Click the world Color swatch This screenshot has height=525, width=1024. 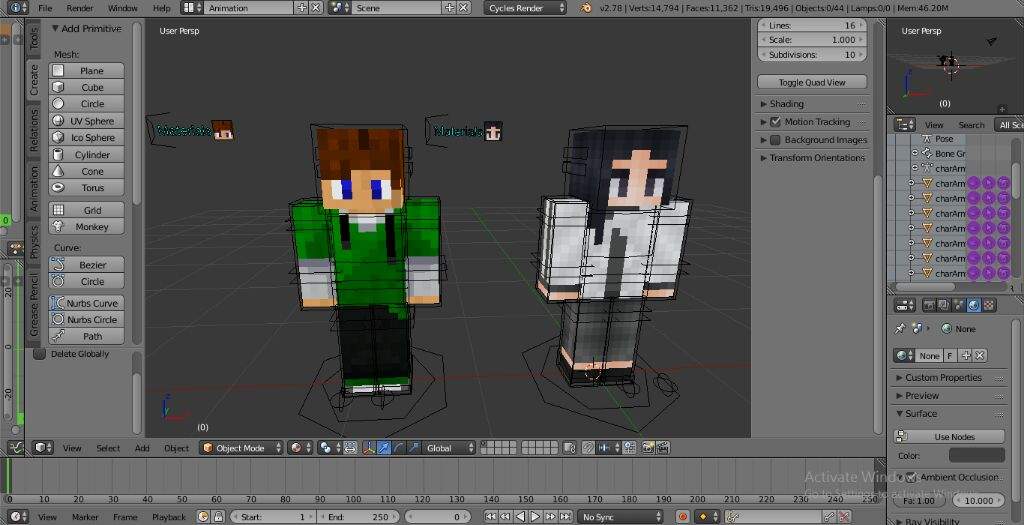[x=976, y=455]
